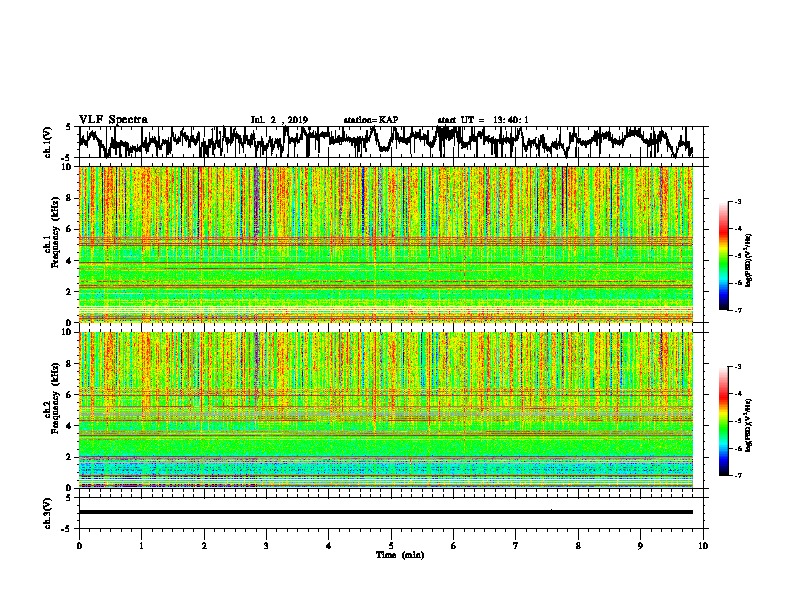Click the flat black ch.3 voltage trace
This screenshot has height=612, width=792.
385,512
